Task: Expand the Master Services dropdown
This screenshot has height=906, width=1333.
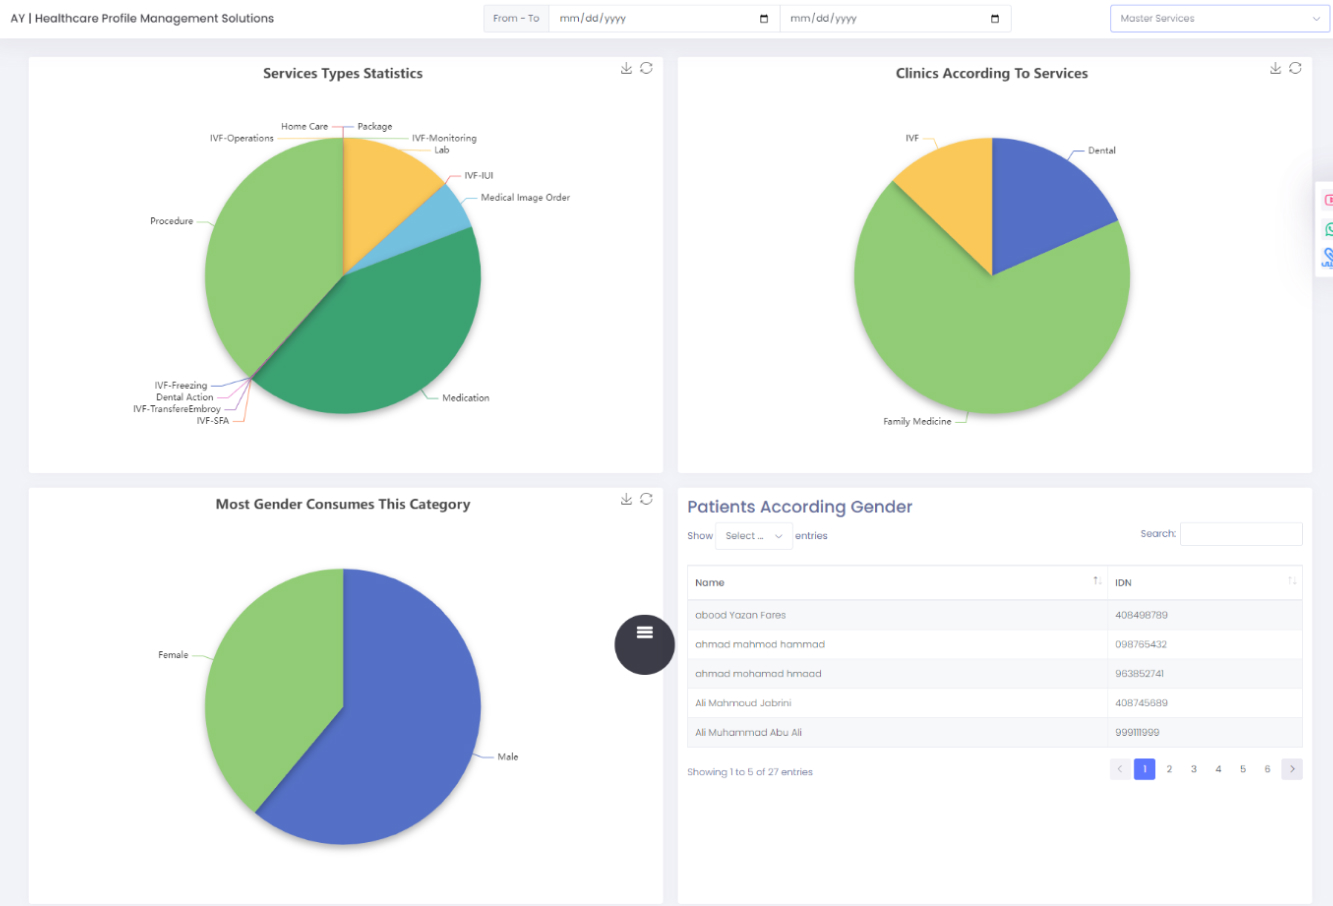Action: click(1219, 19)
